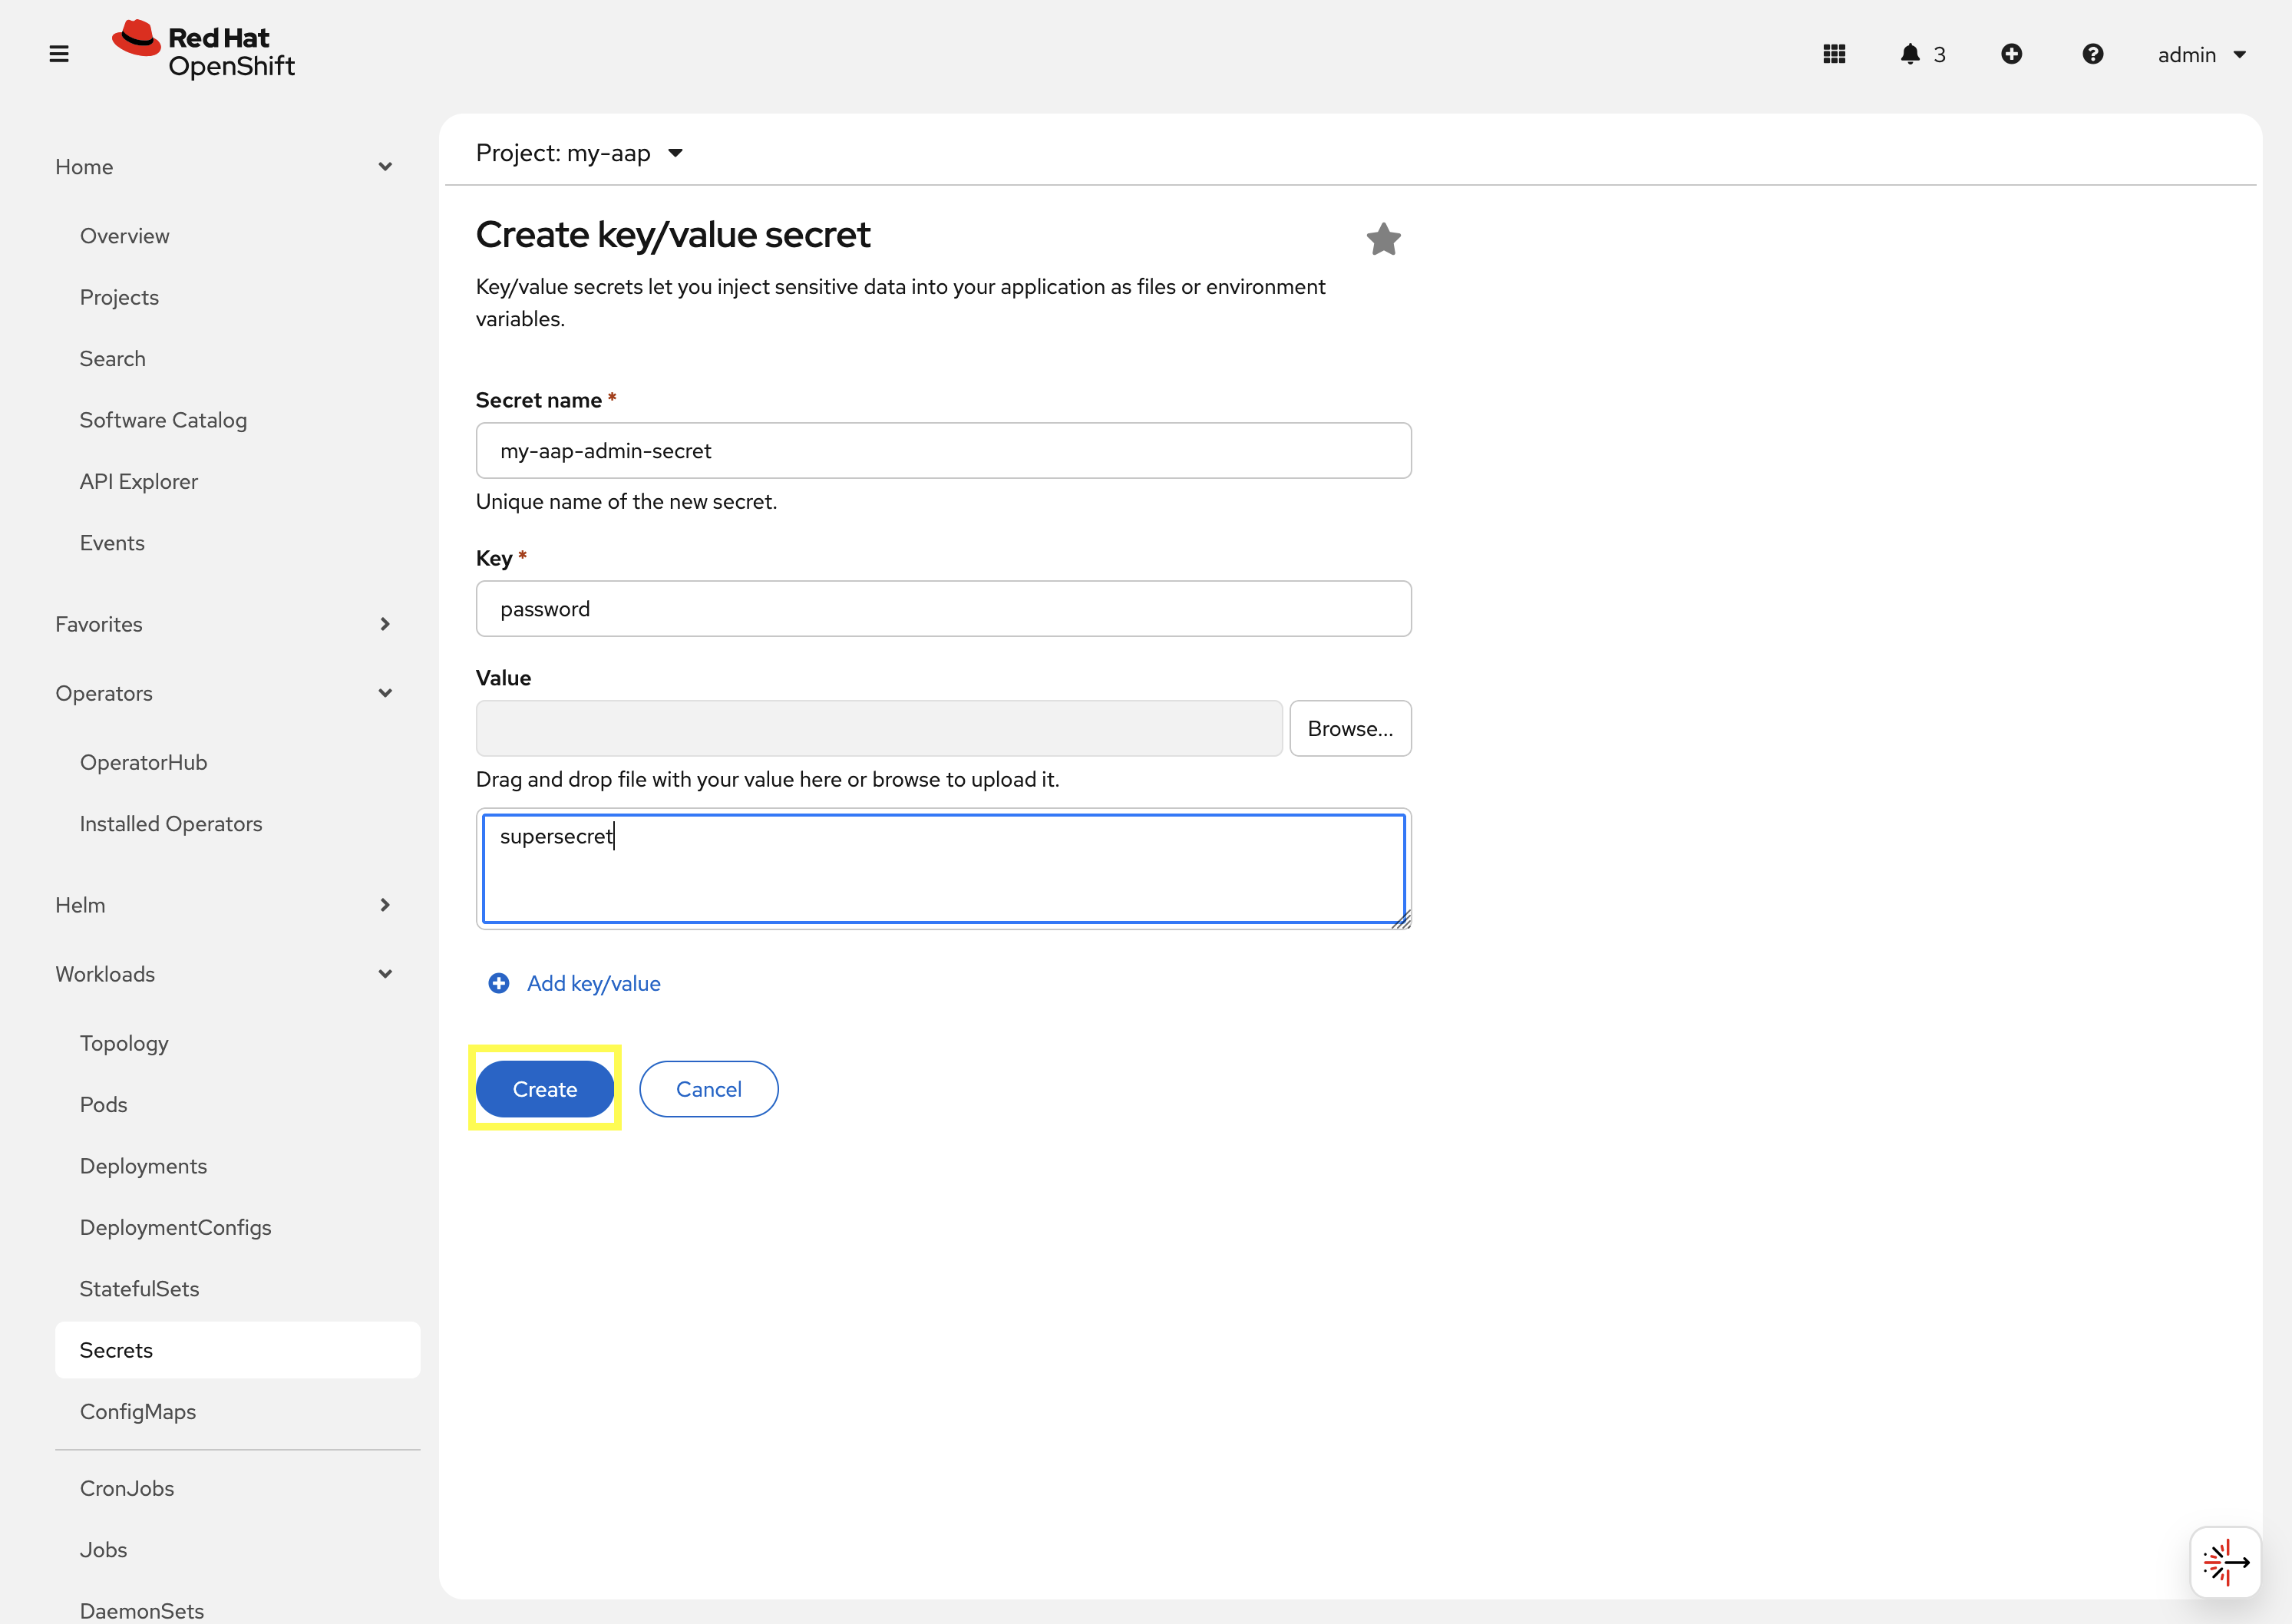The height and width of the screenshot is (1624, 2292).
Task: Open the Project: my-aap selector
Action: point(579,153)
